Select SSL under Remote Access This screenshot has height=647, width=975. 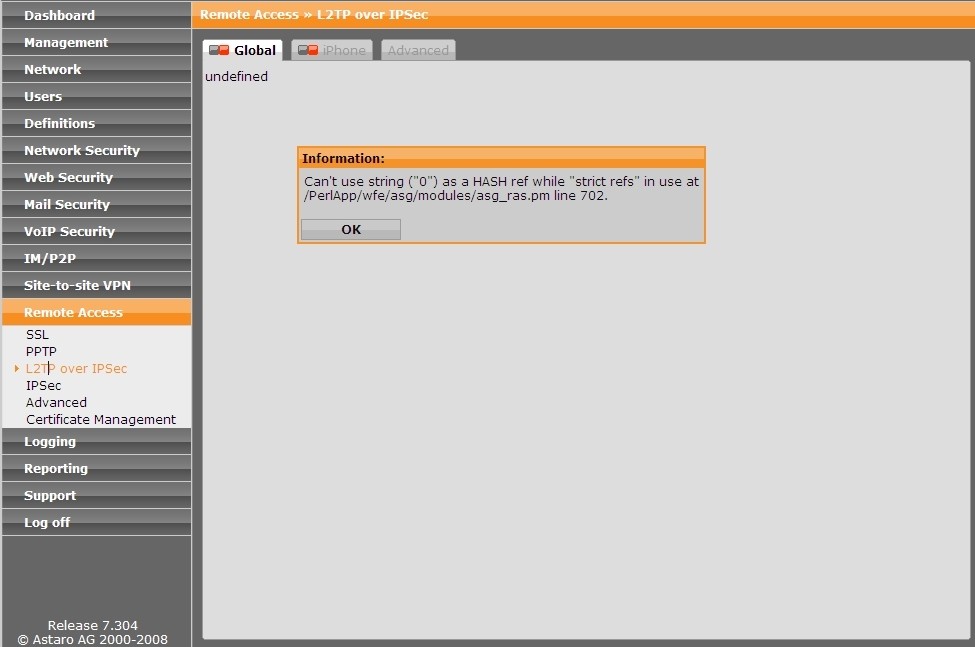tap(37, 335)
